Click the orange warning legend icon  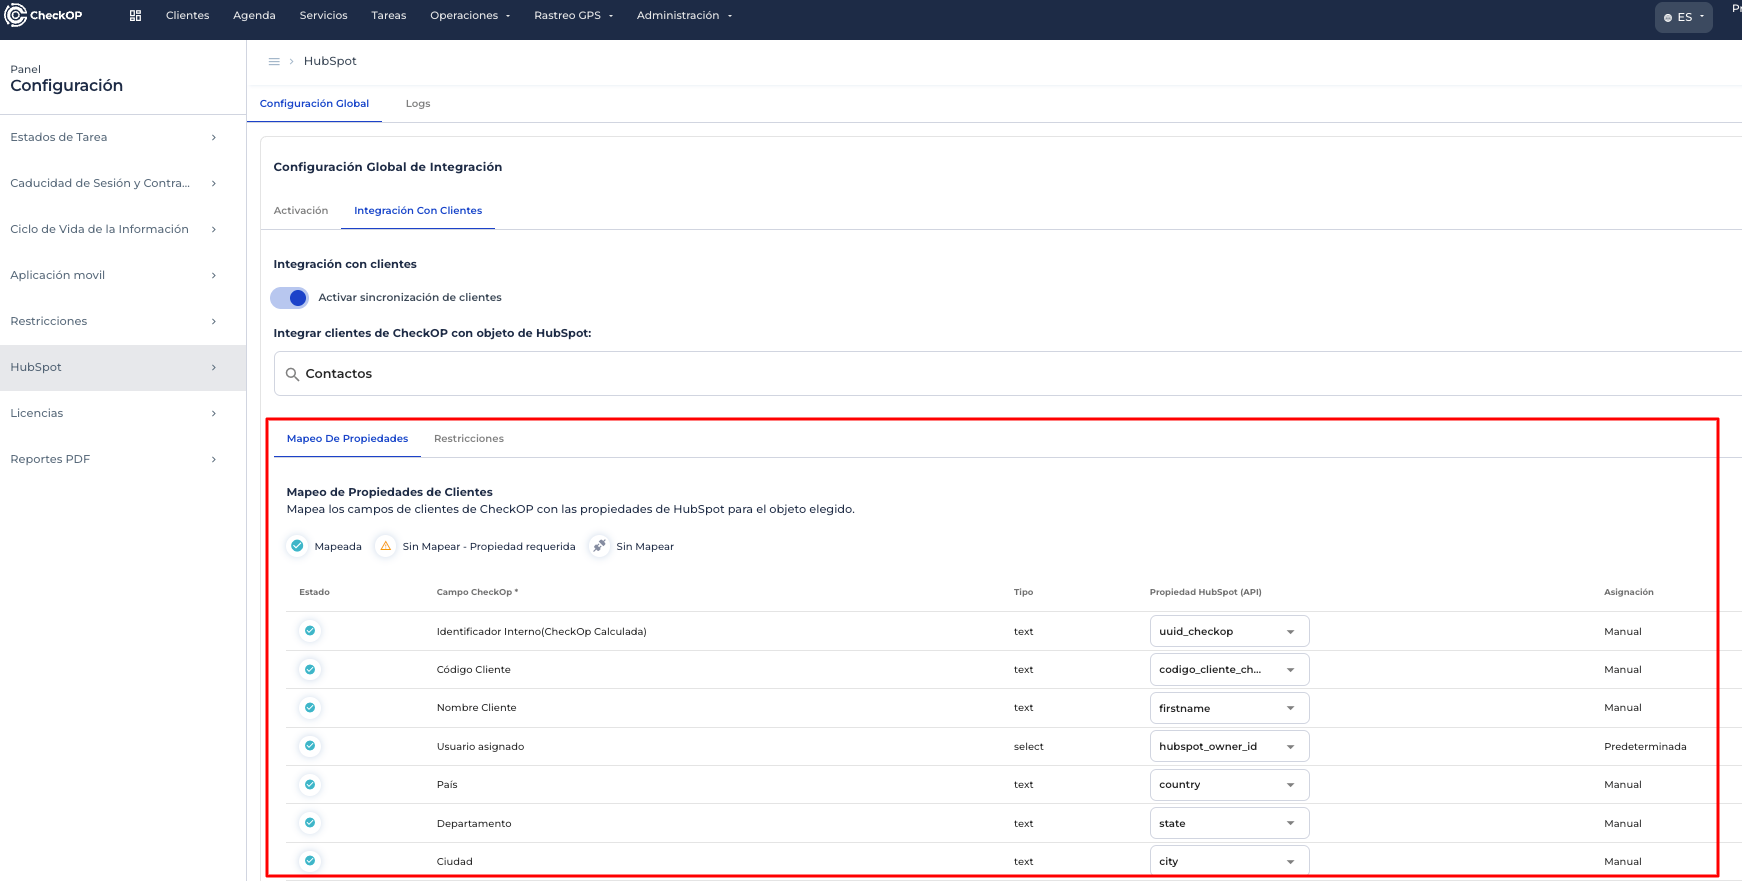[x=386, y=546]
